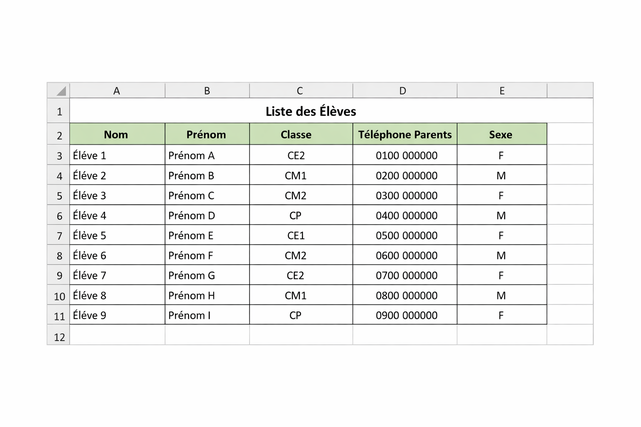Select the 'Prénom' header cell
The width and height of the screenshot is (641, 427).
point(207,135)
